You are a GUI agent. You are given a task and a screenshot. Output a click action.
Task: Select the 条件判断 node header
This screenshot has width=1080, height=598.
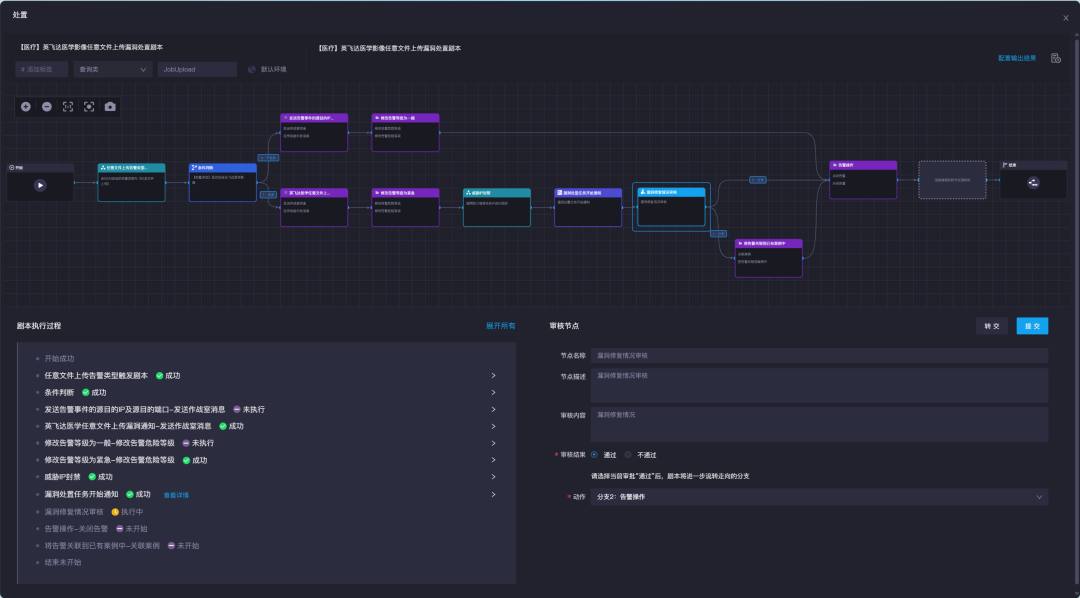[223, 167]
